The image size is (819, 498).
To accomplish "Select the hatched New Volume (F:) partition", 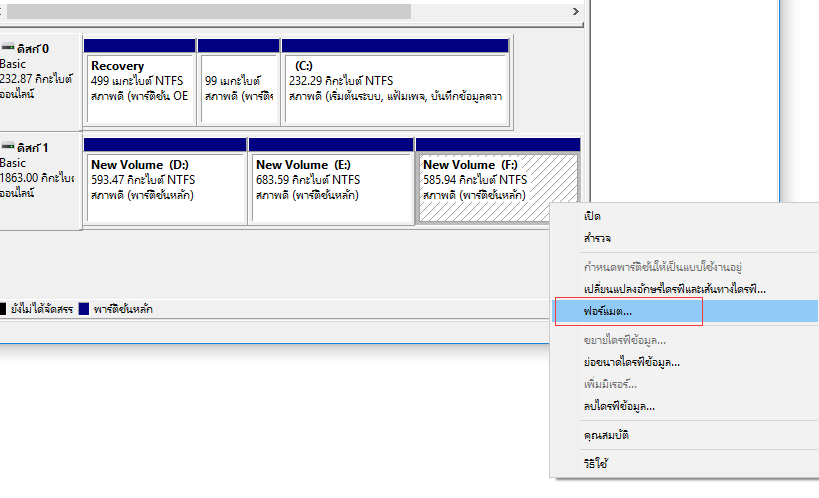I will tap(497, 180).
